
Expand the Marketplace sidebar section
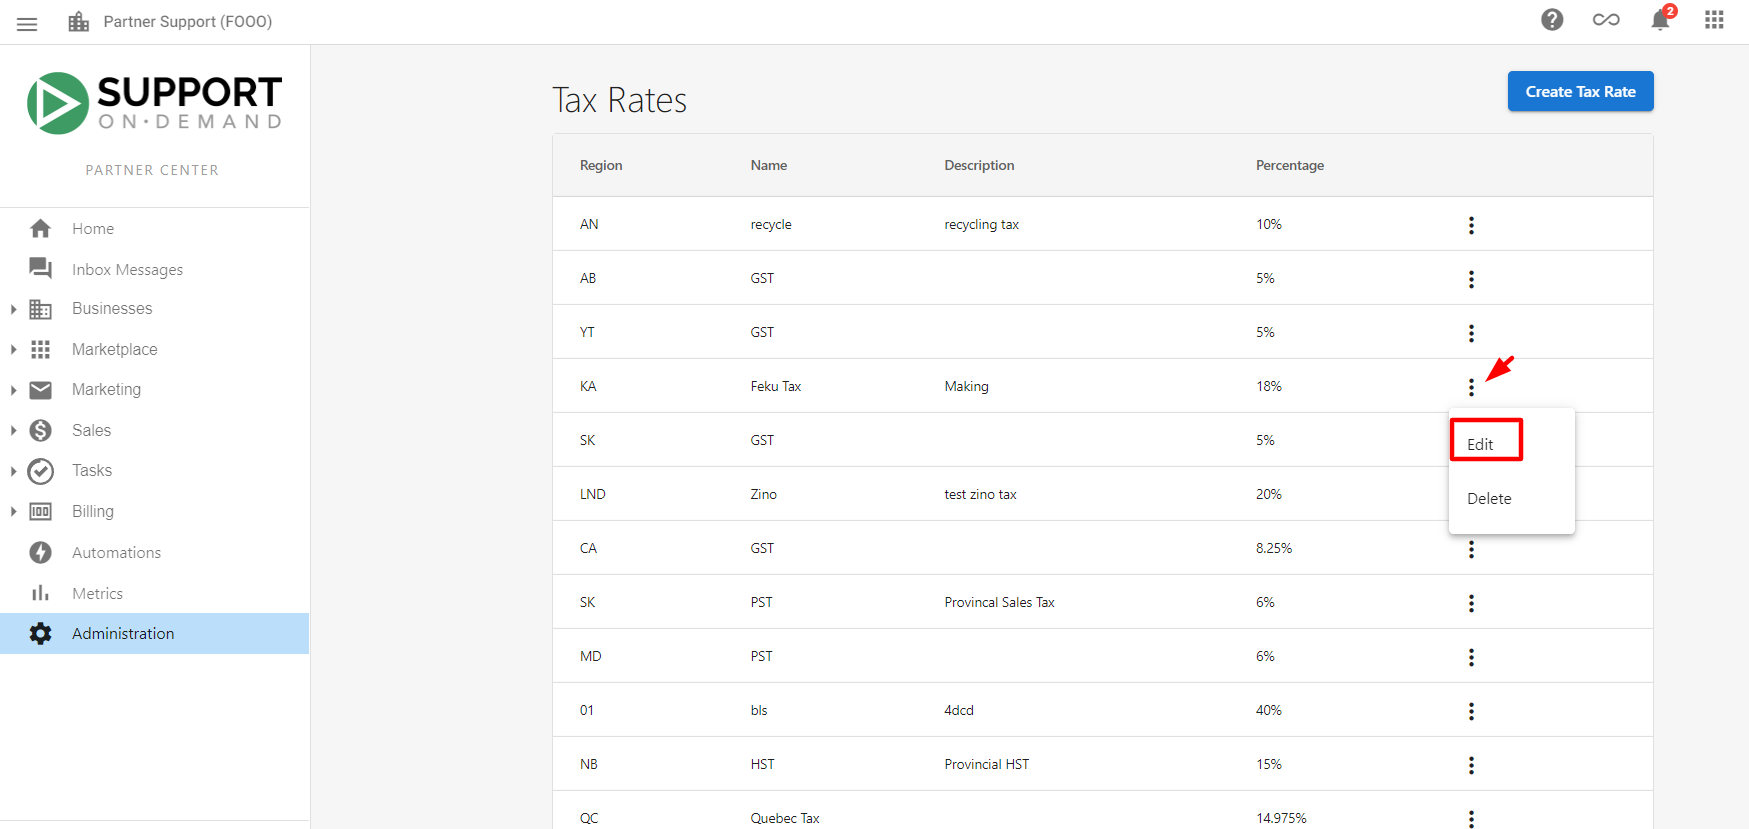13,350
